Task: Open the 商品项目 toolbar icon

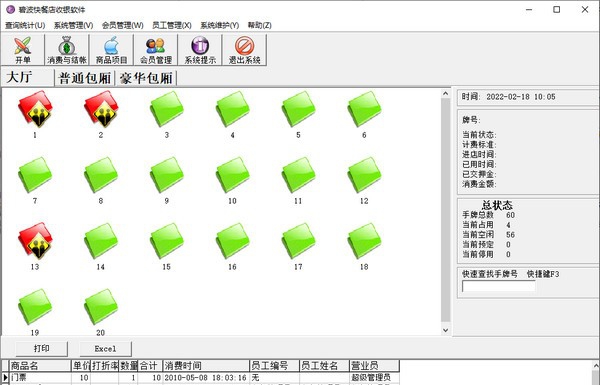Action: click(x=111, y=50)
